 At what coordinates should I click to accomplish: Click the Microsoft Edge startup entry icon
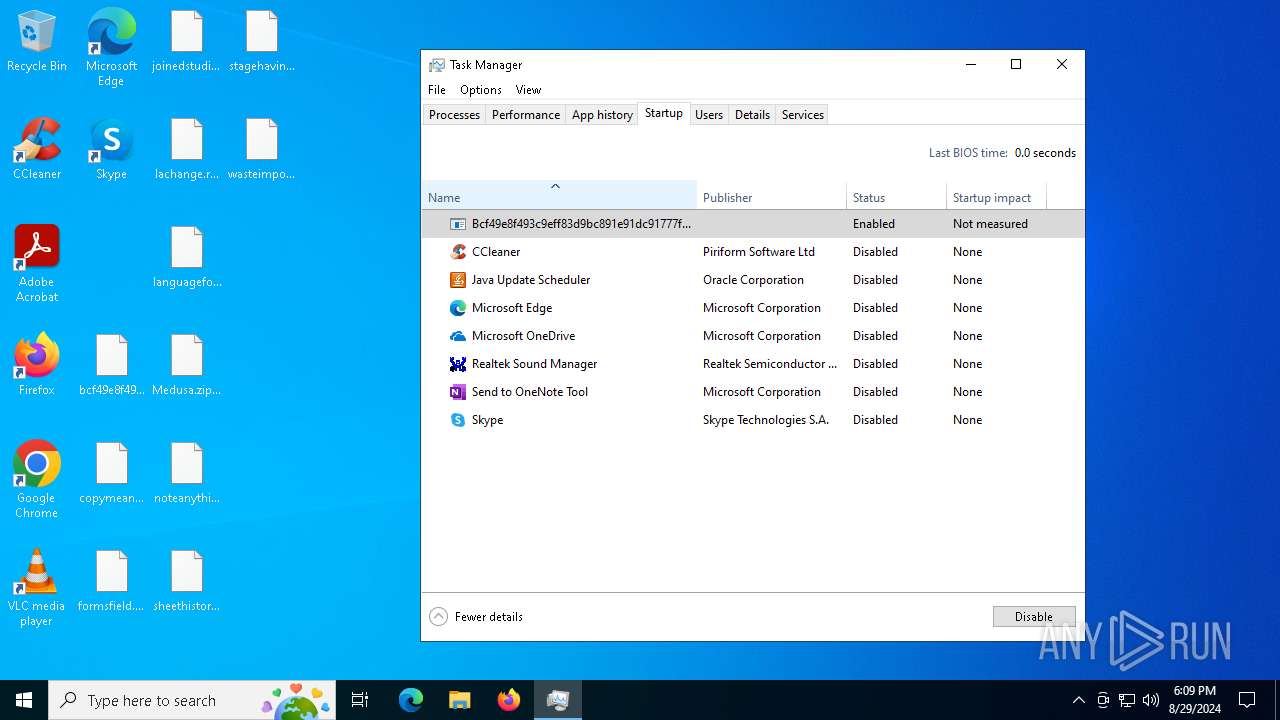point(458,308)
